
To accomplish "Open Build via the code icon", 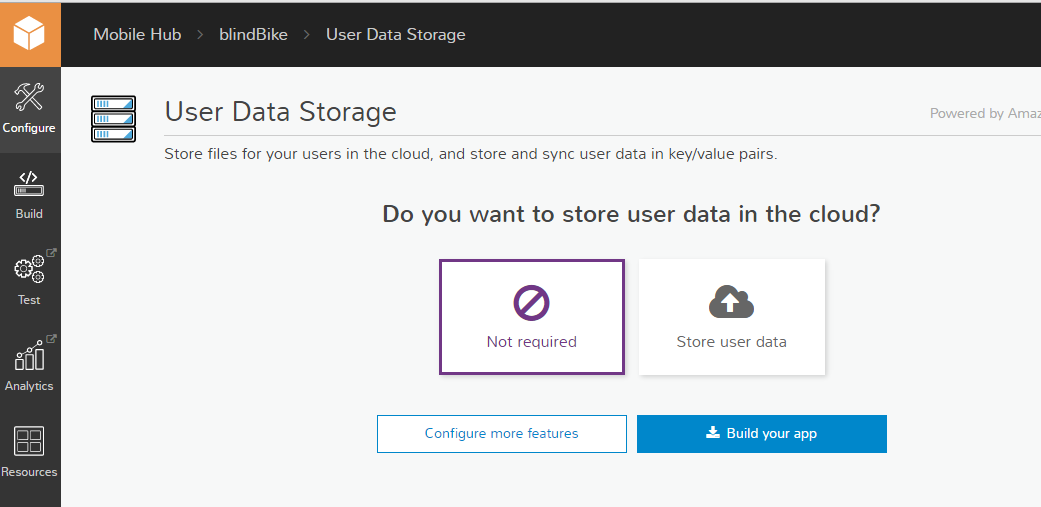I will (29, 184).
